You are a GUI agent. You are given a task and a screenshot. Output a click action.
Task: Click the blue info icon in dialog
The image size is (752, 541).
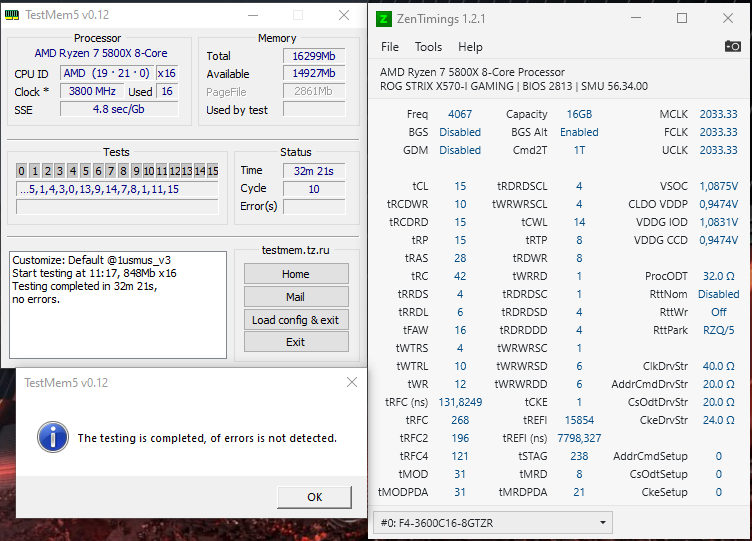tap(53, 437)
